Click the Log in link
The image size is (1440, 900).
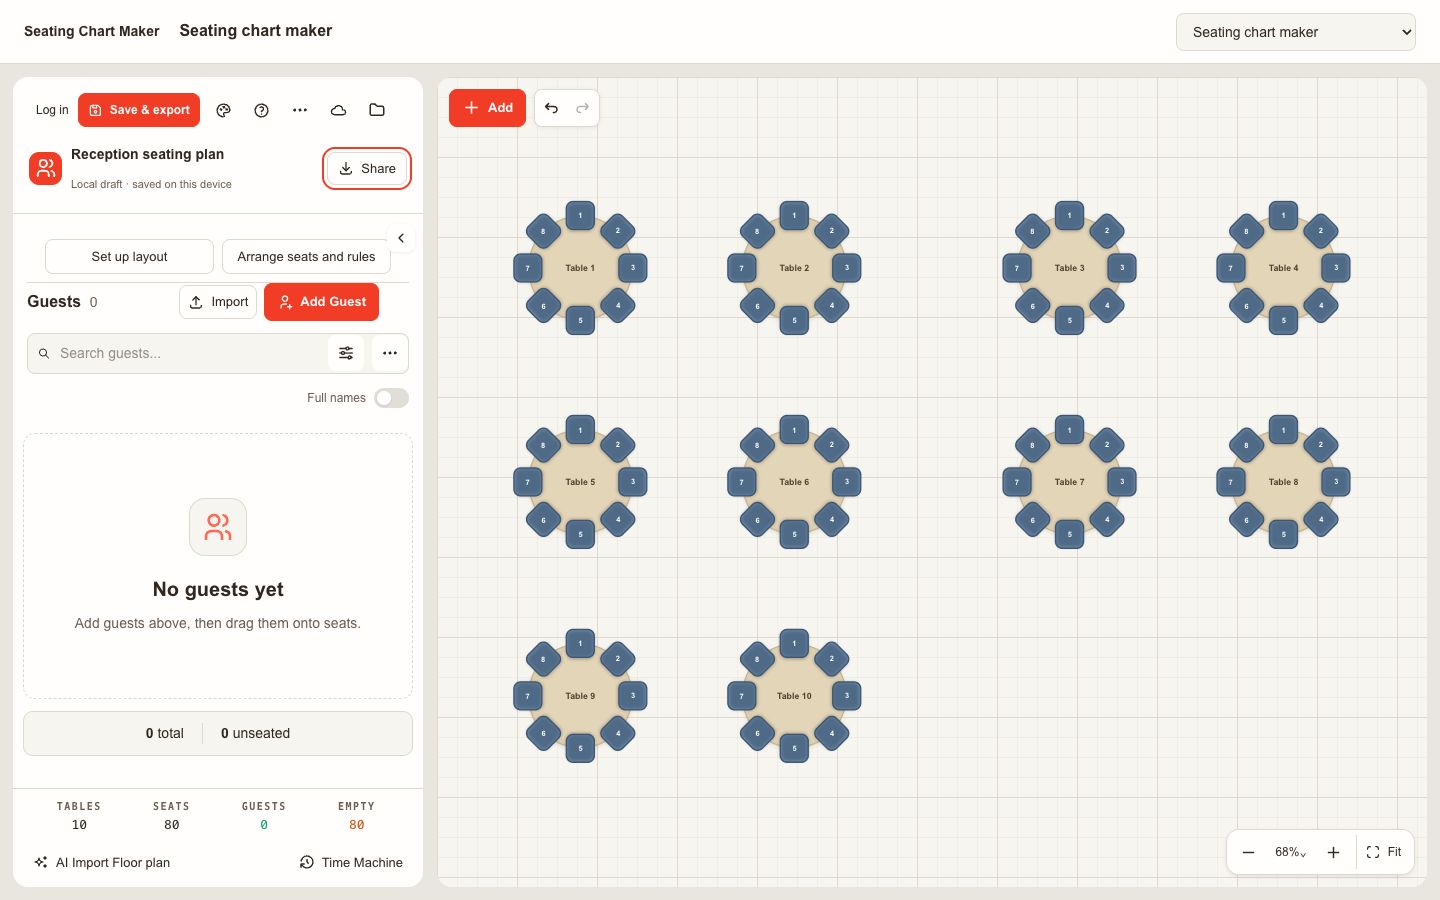52,110
